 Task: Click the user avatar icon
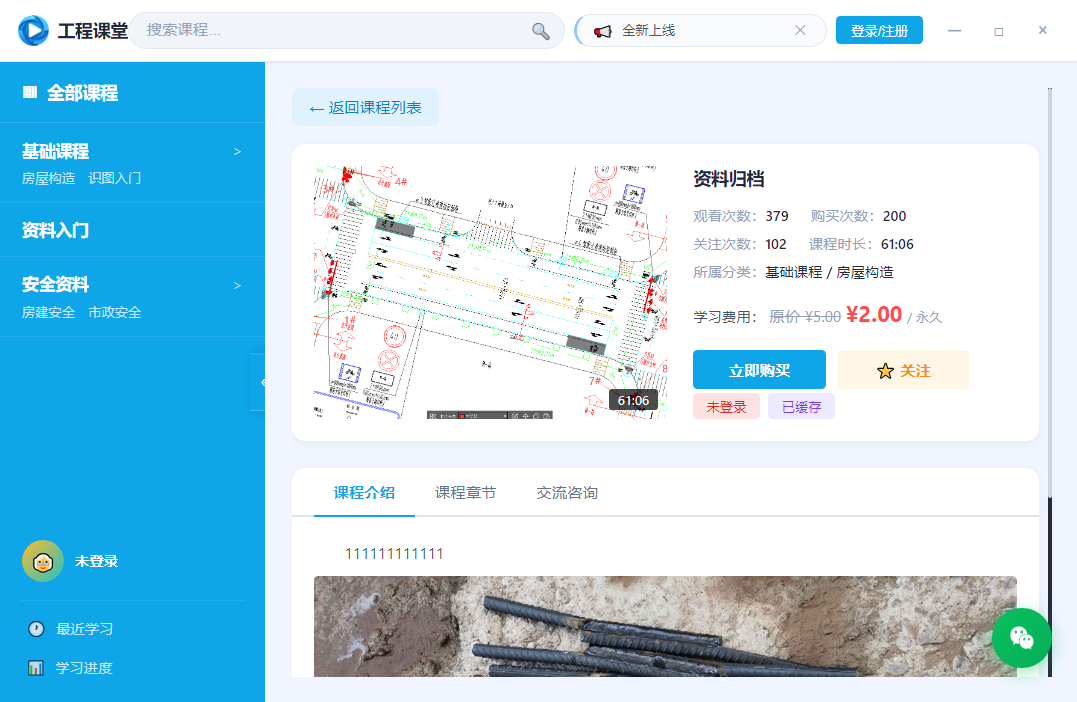click(x=43, y=561)
